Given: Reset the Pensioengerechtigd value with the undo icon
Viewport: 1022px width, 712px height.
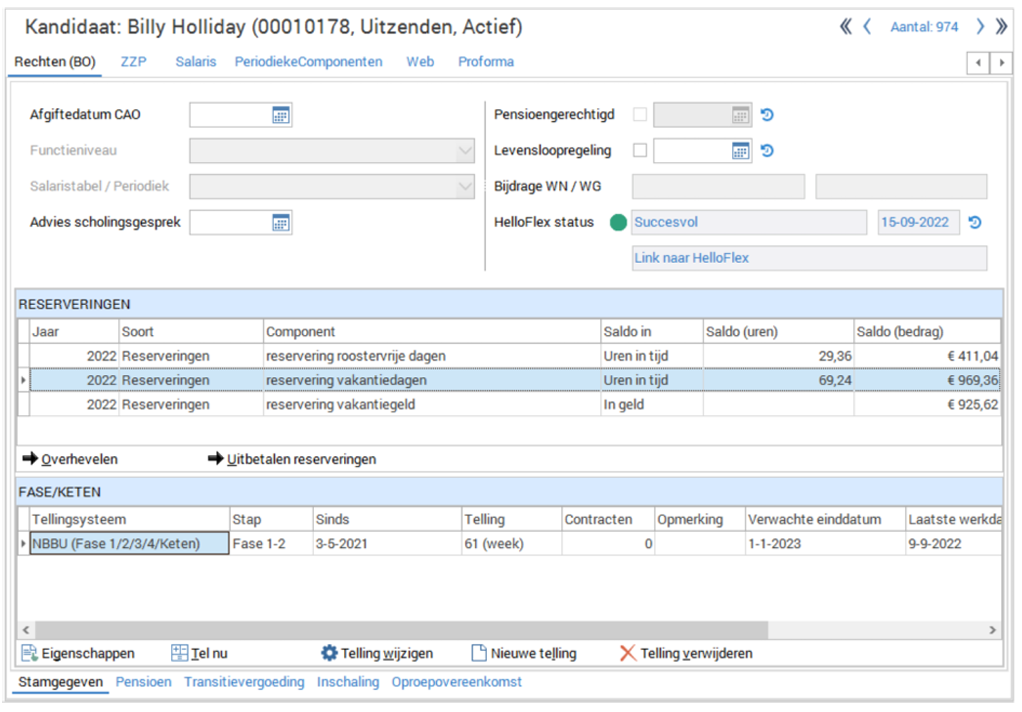Looking at the screenshot, I should tap(767, 115).
